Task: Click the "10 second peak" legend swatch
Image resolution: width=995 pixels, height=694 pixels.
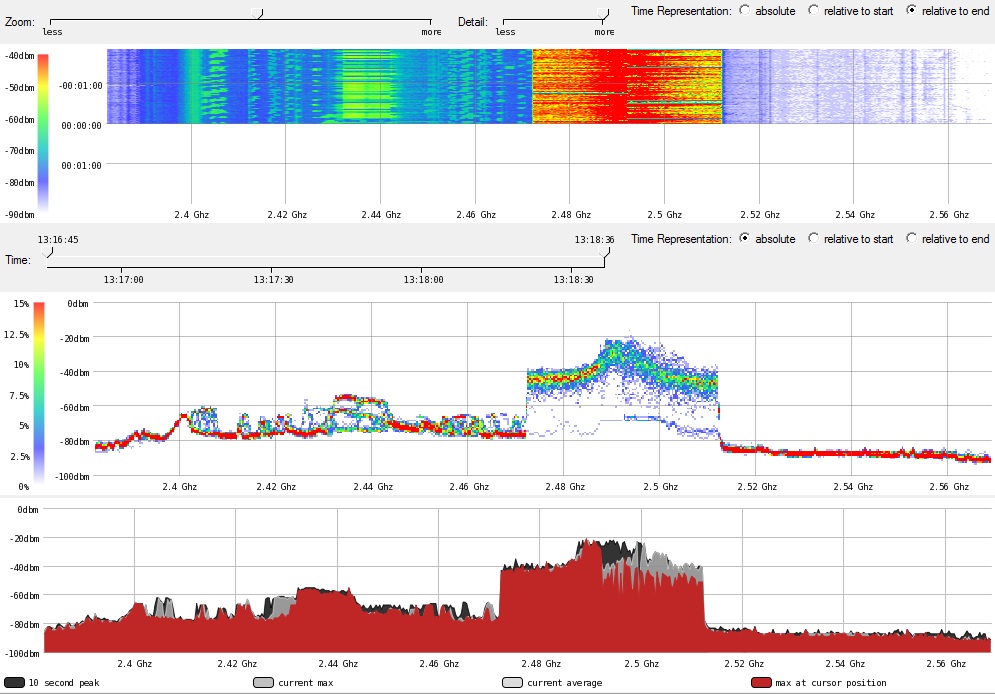Action: pos(14,683)
